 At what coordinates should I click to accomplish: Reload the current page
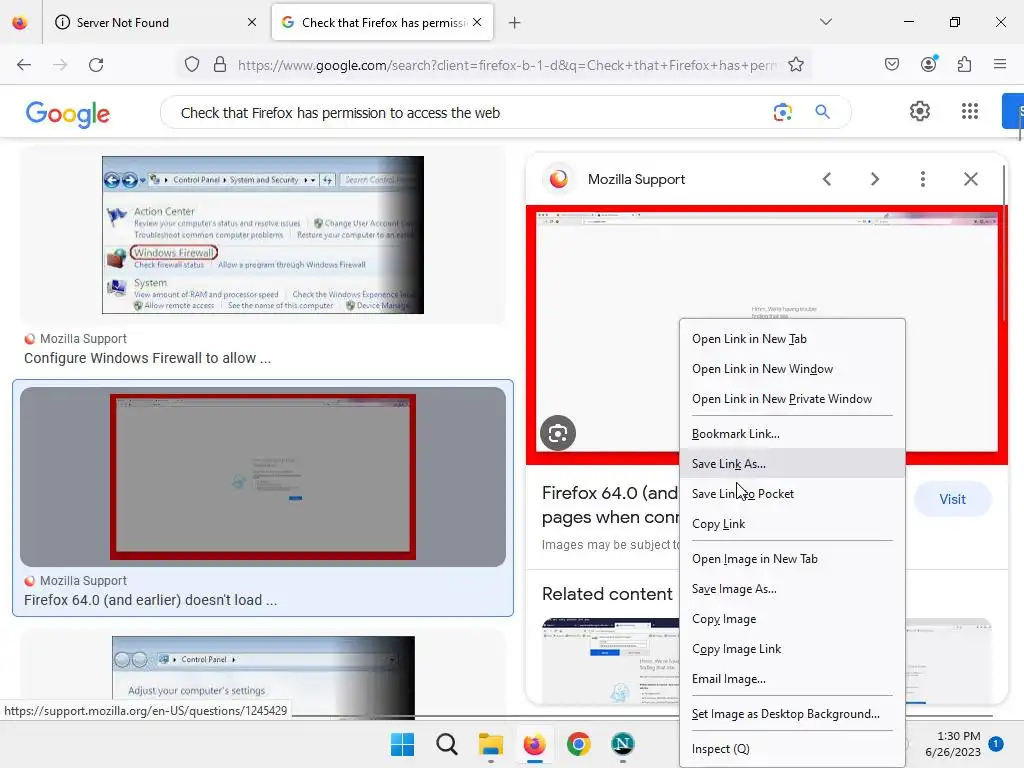pyautogui.click(x=96, y=65)
